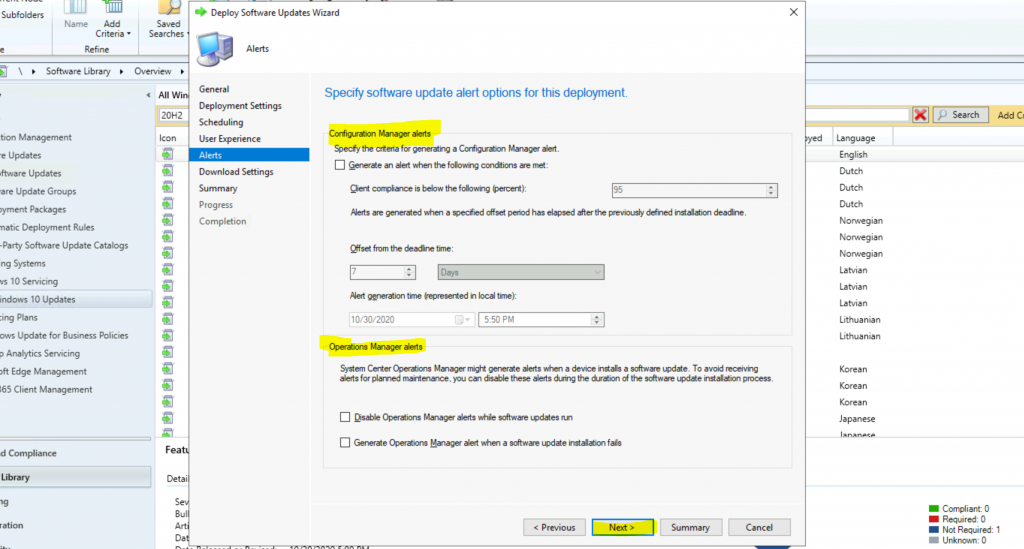Click the alert time spinner arrows

point(596,319)
